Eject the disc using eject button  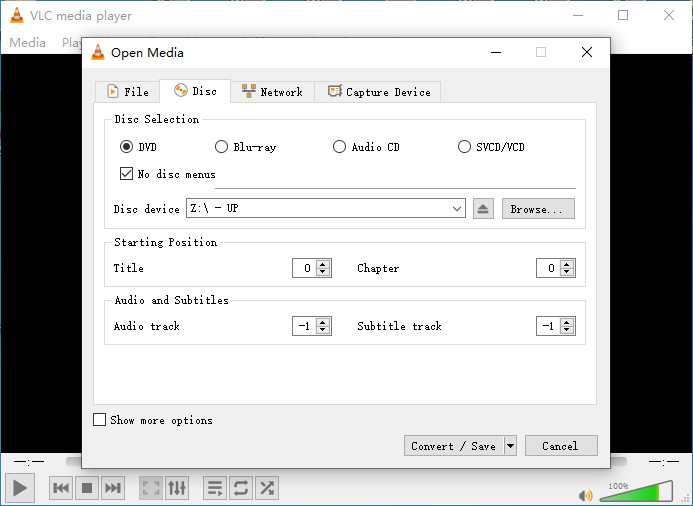pos(483,209)
